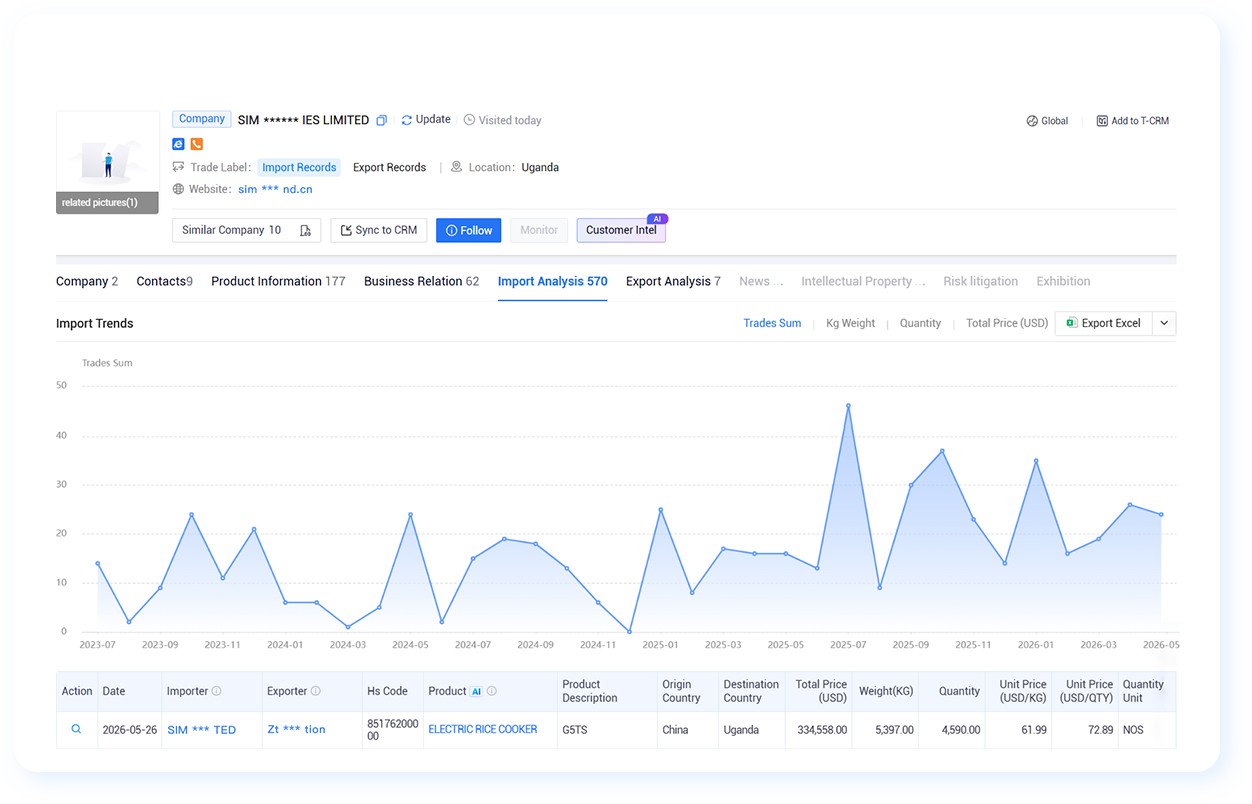The height and width of the screenshot is (804, 1252).
Task: Click the Add to T-CRM icon
Action: pos(1102,121)
